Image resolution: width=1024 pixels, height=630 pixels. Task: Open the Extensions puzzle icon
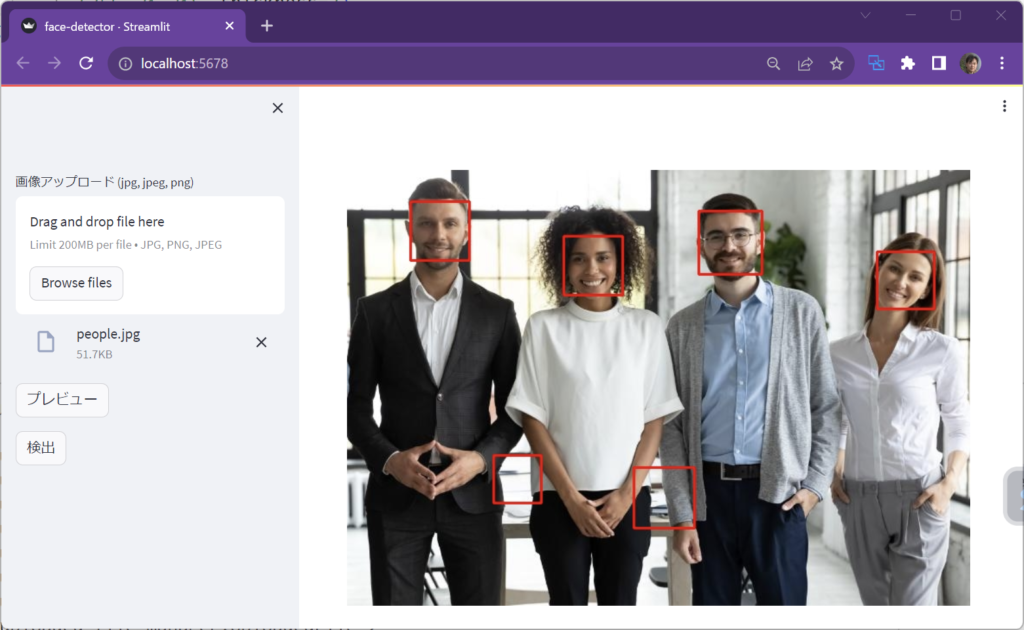[908, 63]
